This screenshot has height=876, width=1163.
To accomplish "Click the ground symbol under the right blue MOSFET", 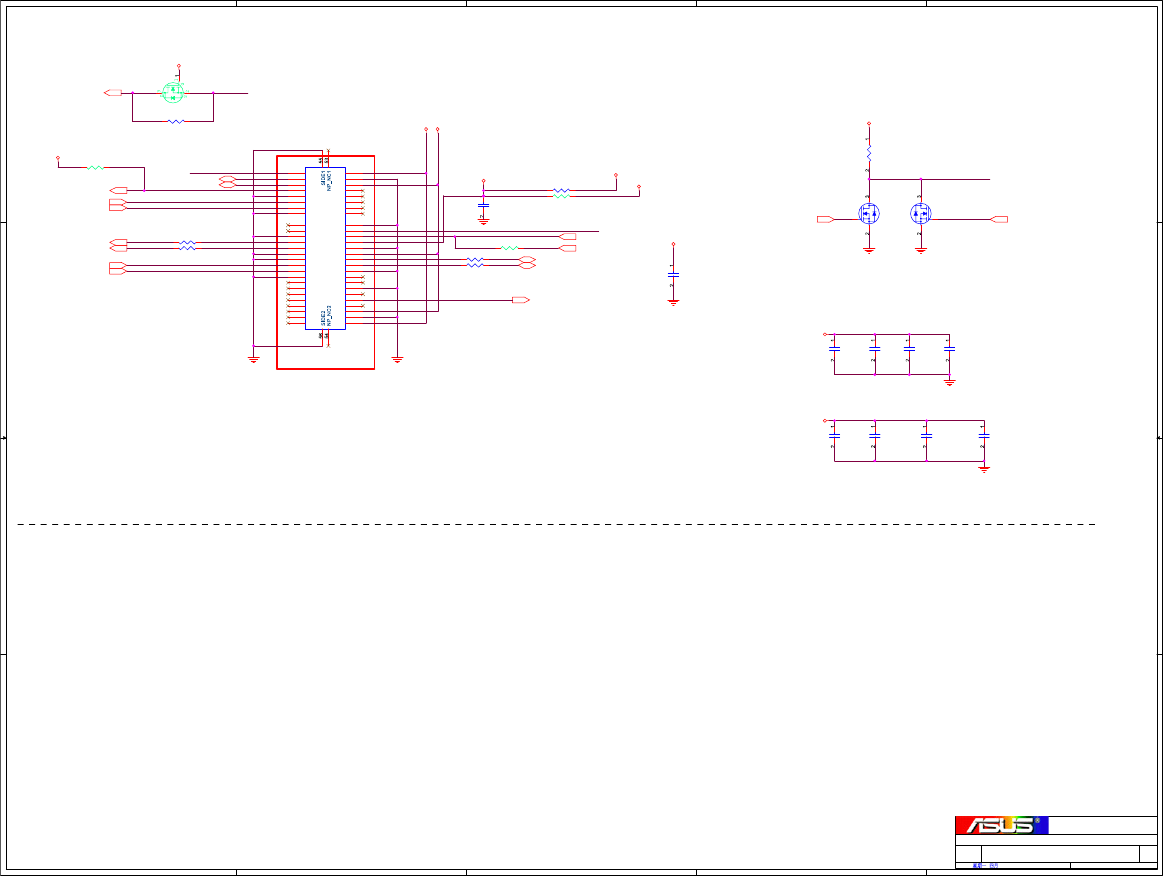I will (x=920, y=251).
